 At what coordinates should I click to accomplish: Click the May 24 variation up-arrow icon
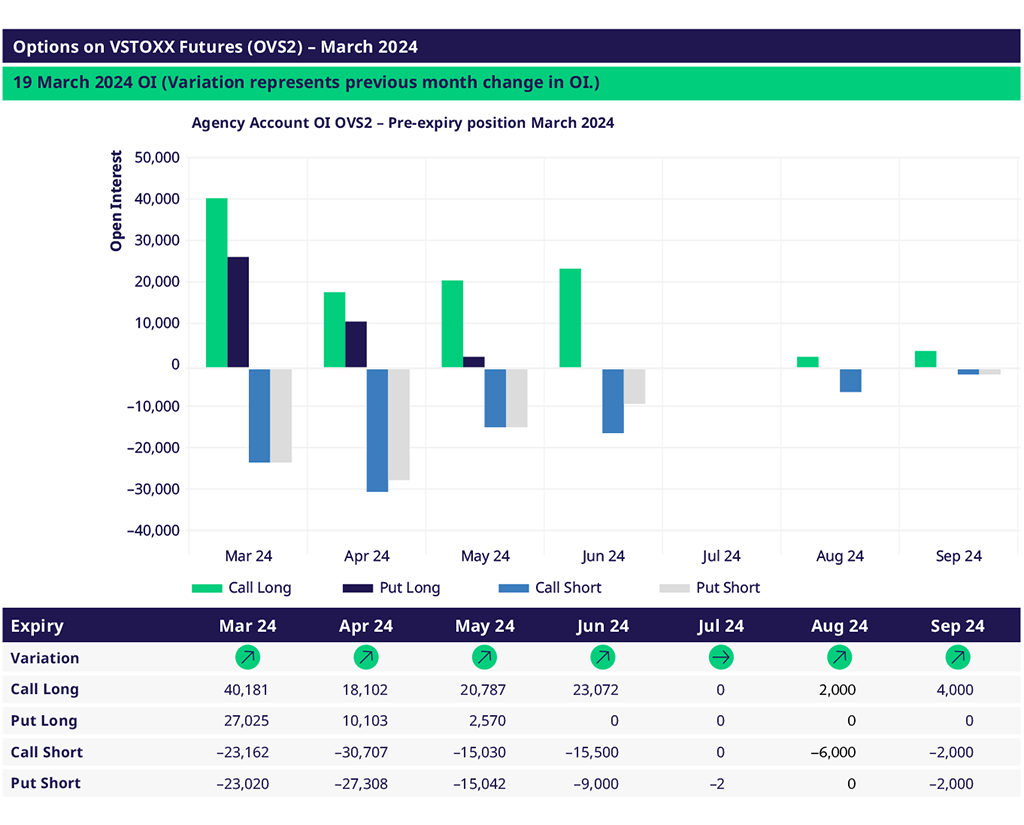(485, 657)
